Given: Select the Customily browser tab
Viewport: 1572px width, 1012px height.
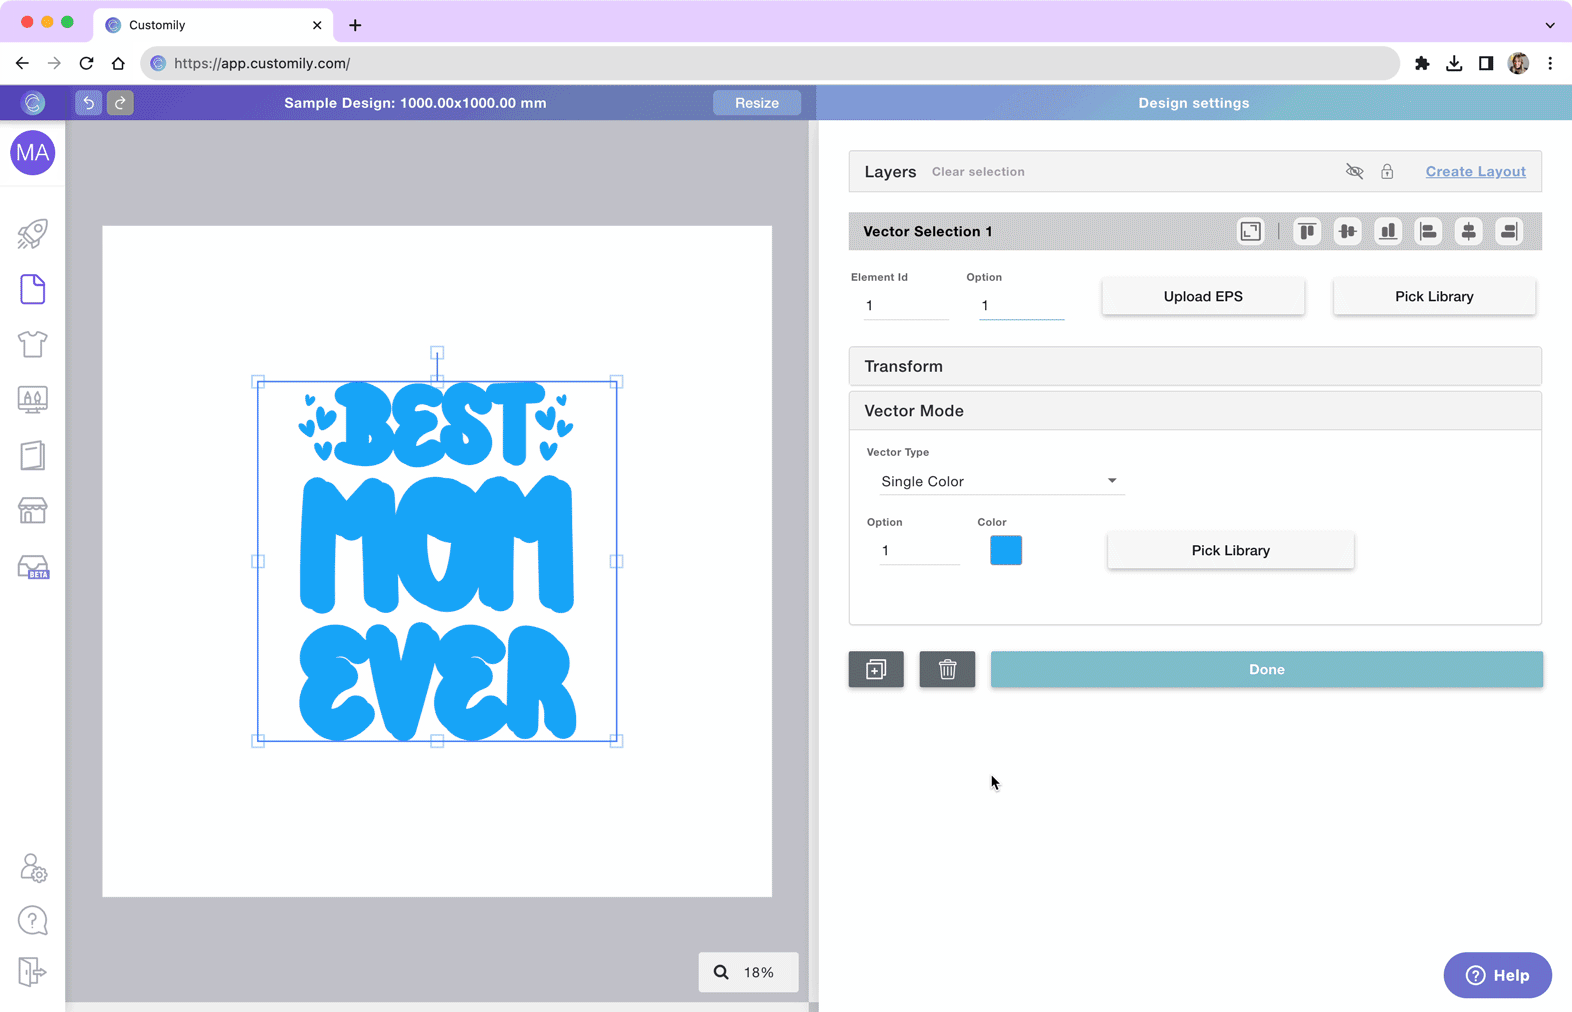Looking at the screenshot, I should pyautogui.click(x=213, y=25).
